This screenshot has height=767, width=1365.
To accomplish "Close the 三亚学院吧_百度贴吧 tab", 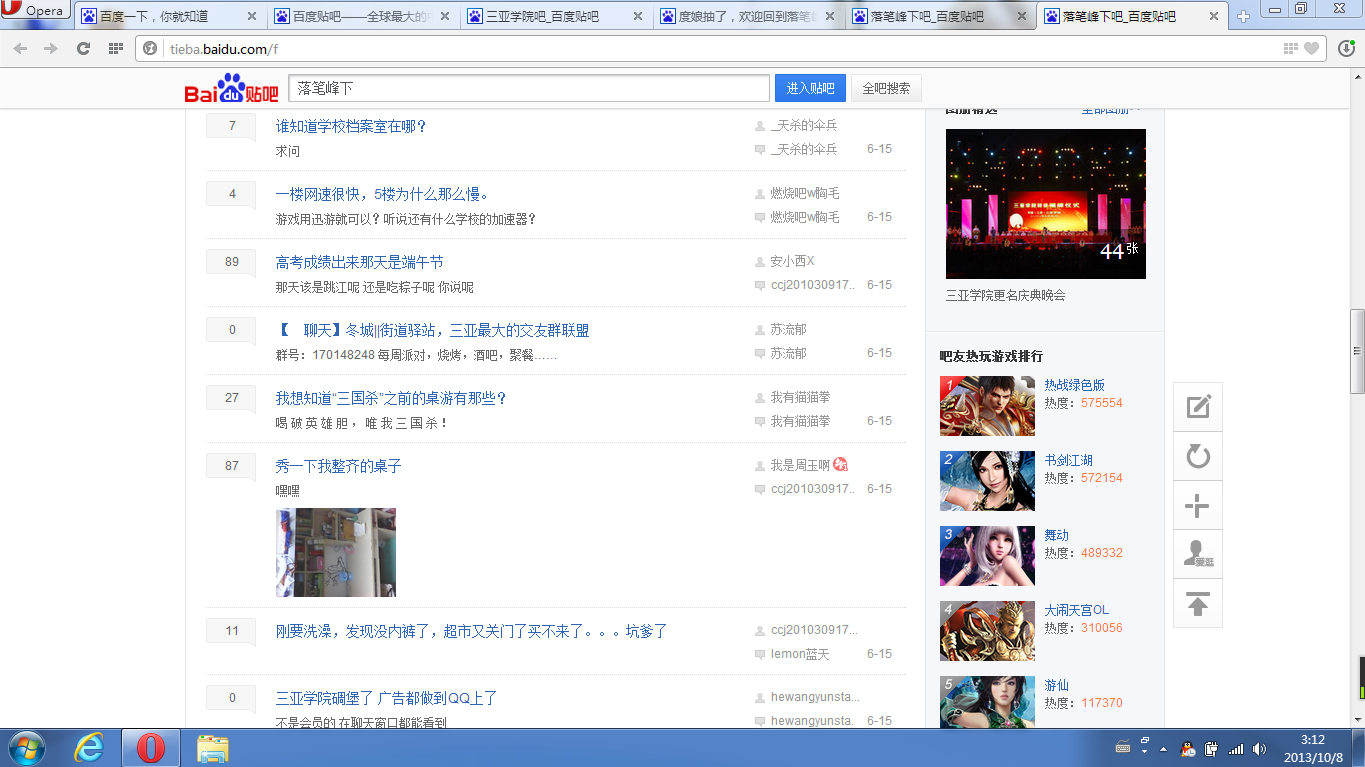I will (636, 17).
